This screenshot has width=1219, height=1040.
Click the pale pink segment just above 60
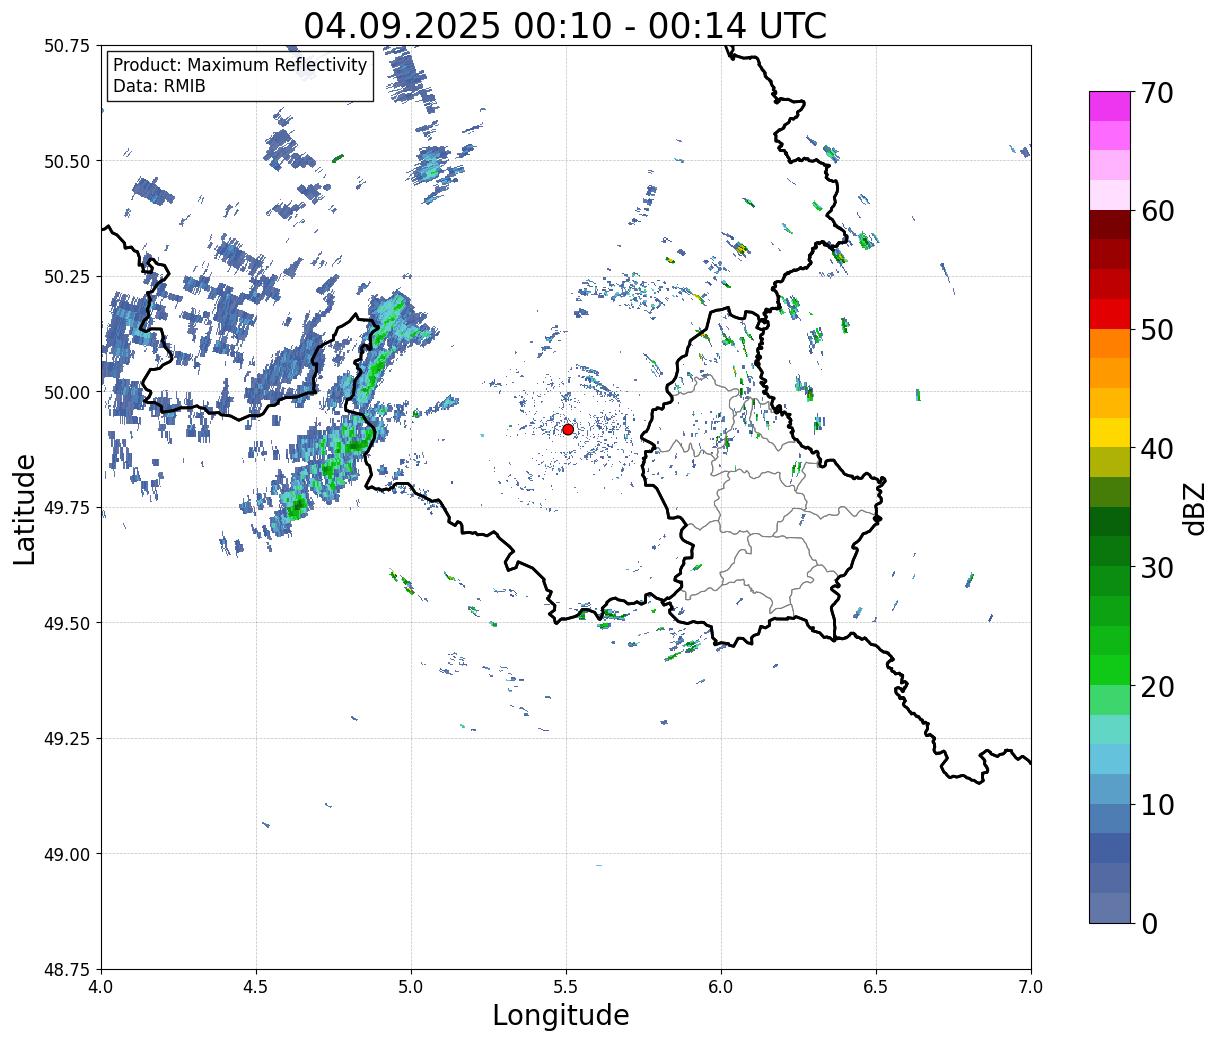(1110, 195)
